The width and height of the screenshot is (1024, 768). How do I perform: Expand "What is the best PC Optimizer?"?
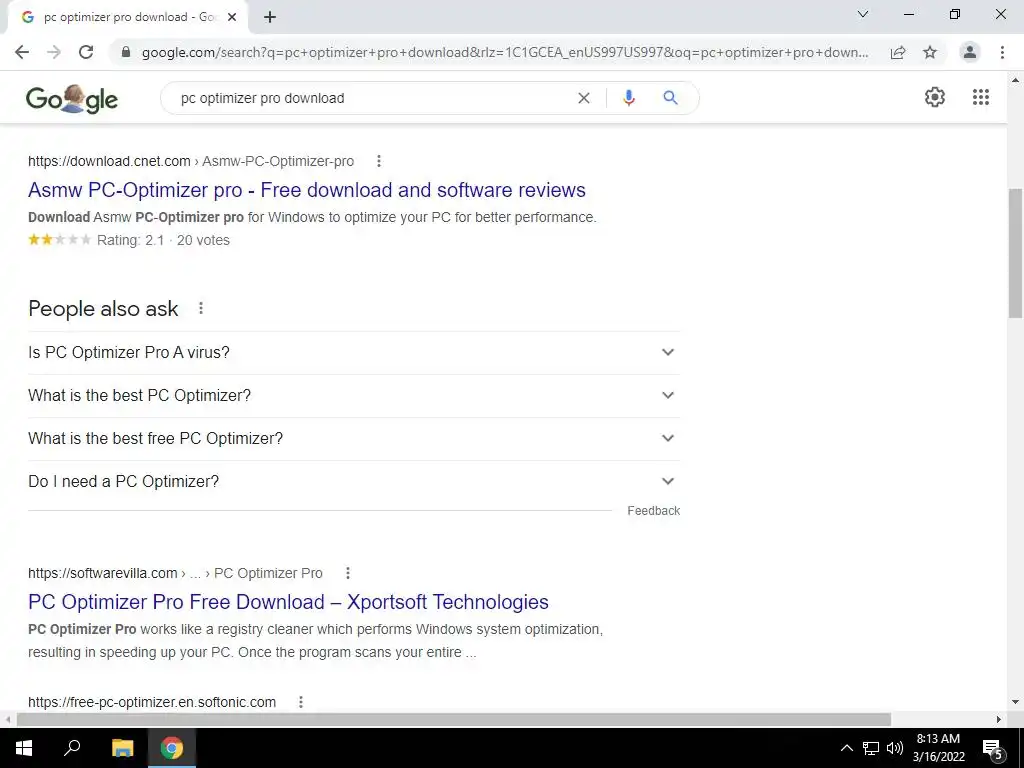(354, 396)
